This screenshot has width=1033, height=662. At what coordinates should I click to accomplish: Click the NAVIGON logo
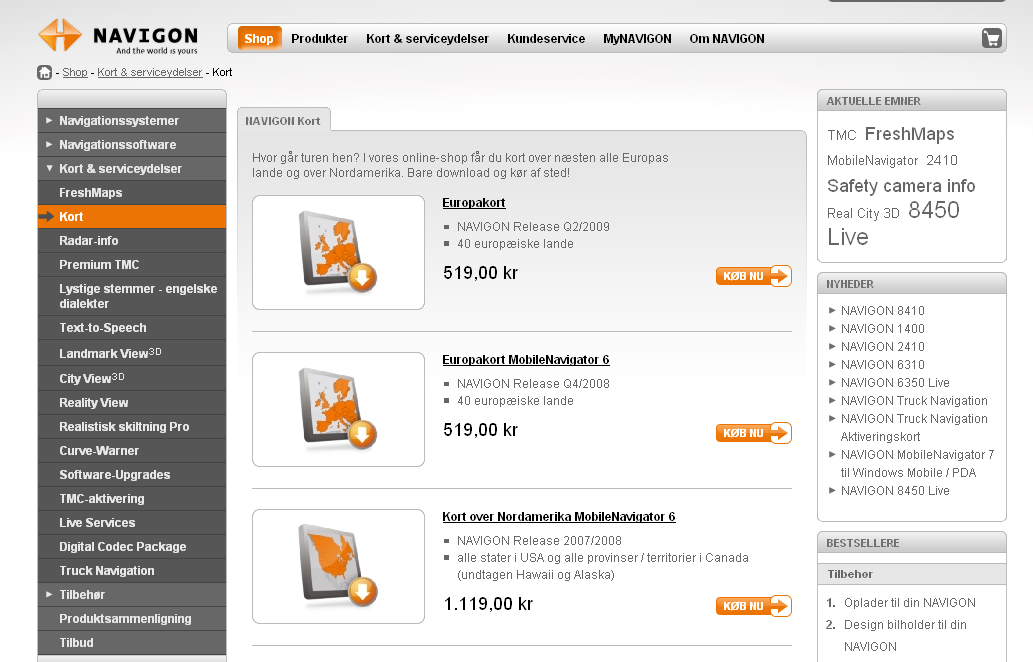(x=118, y=37)
